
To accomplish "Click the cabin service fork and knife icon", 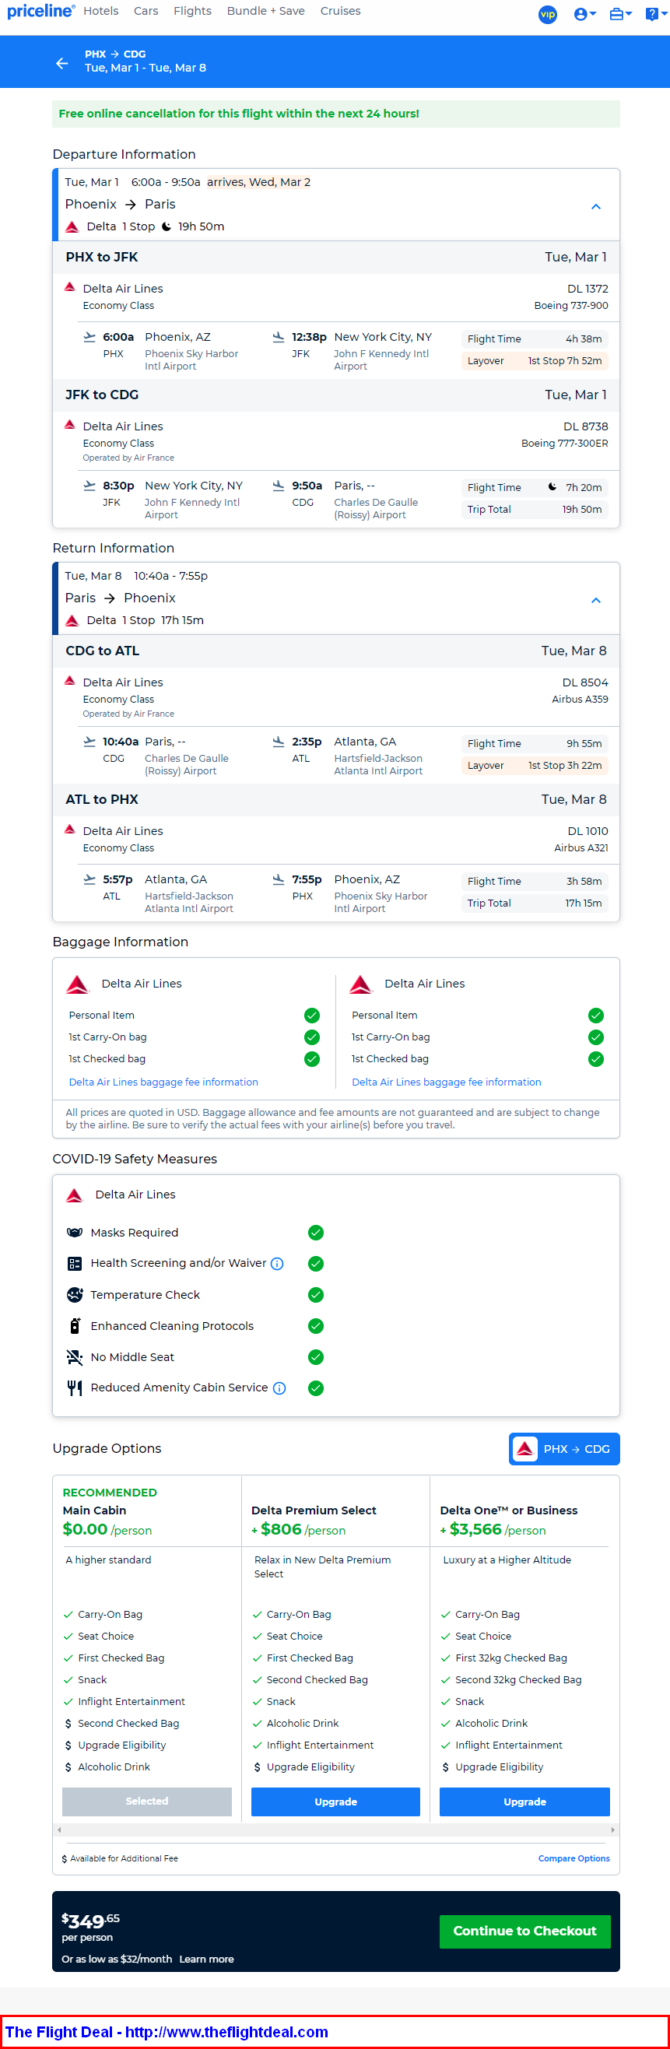I will pyautogui.click(x=74, y=1388).
